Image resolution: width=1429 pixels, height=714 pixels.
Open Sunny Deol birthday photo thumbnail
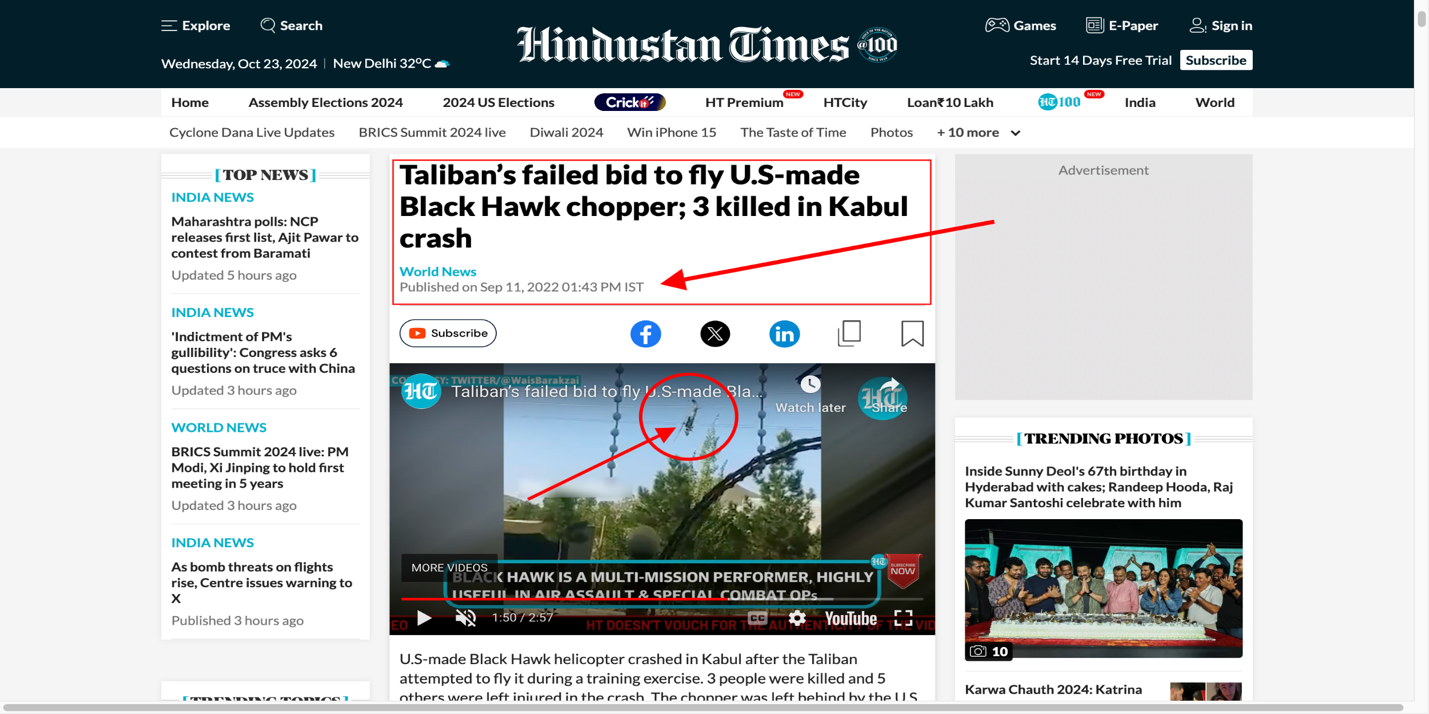click(1104, 588)
